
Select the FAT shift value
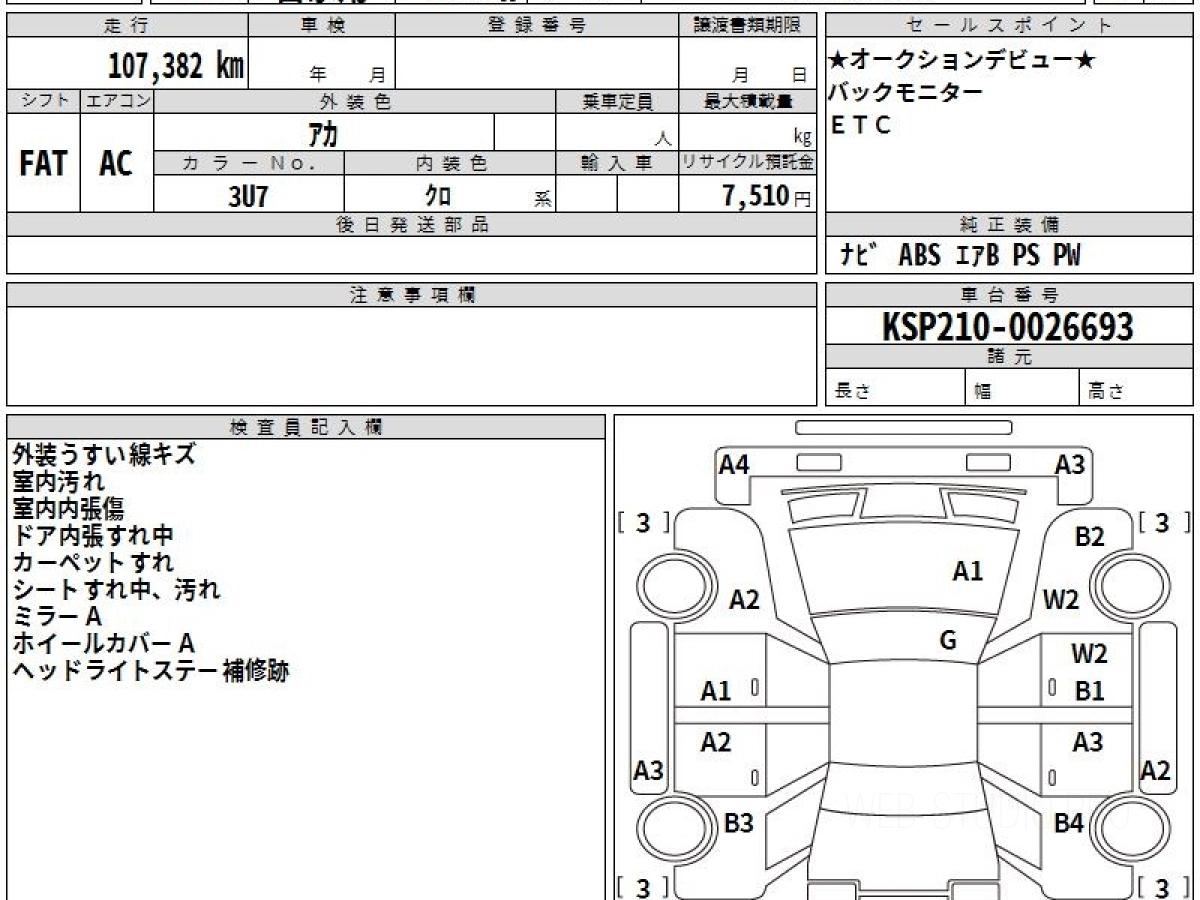click(43, 164)
